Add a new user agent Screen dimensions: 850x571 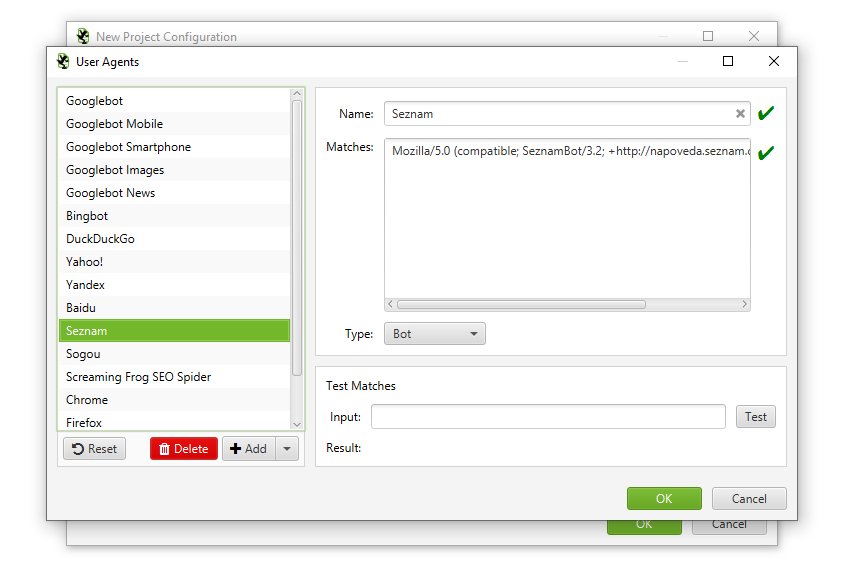[249, 448]
